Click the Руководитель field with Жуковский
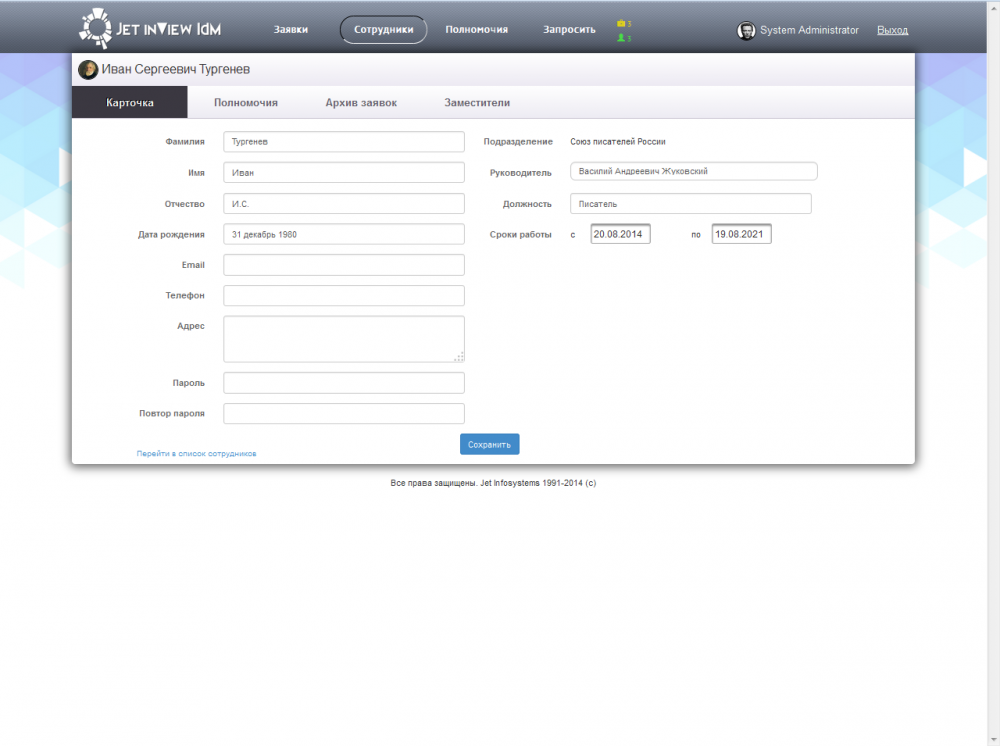 (x=693, y=171)
